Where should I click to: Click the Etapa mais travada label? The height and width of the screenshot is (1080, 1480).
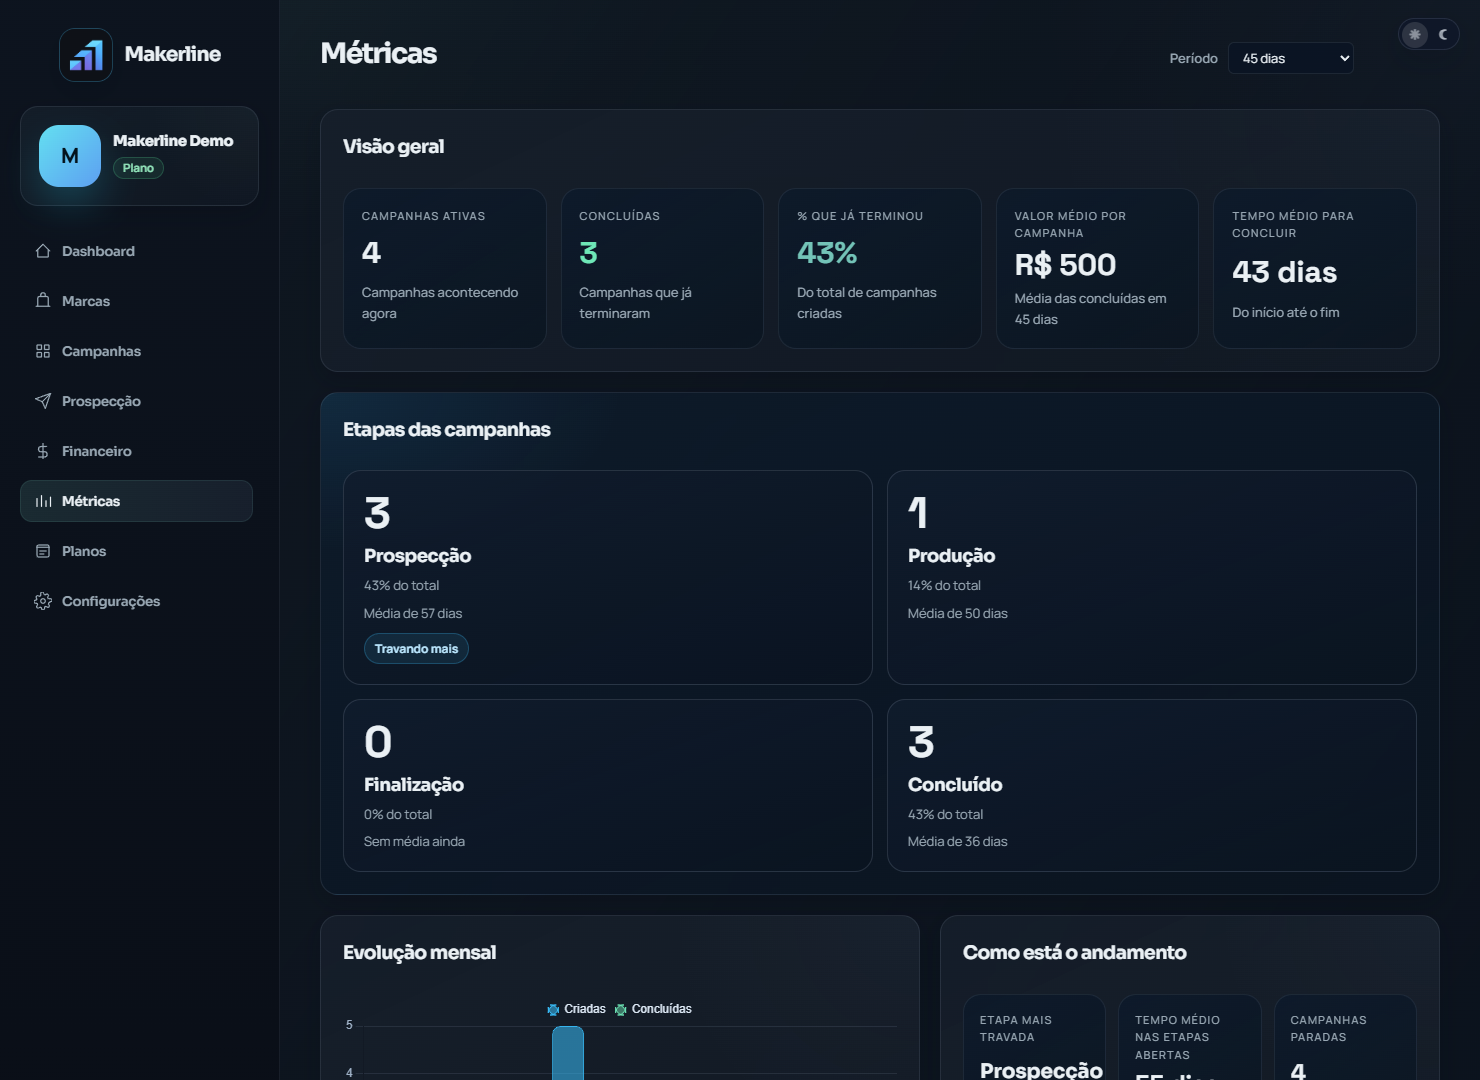coord(1016,1029)
